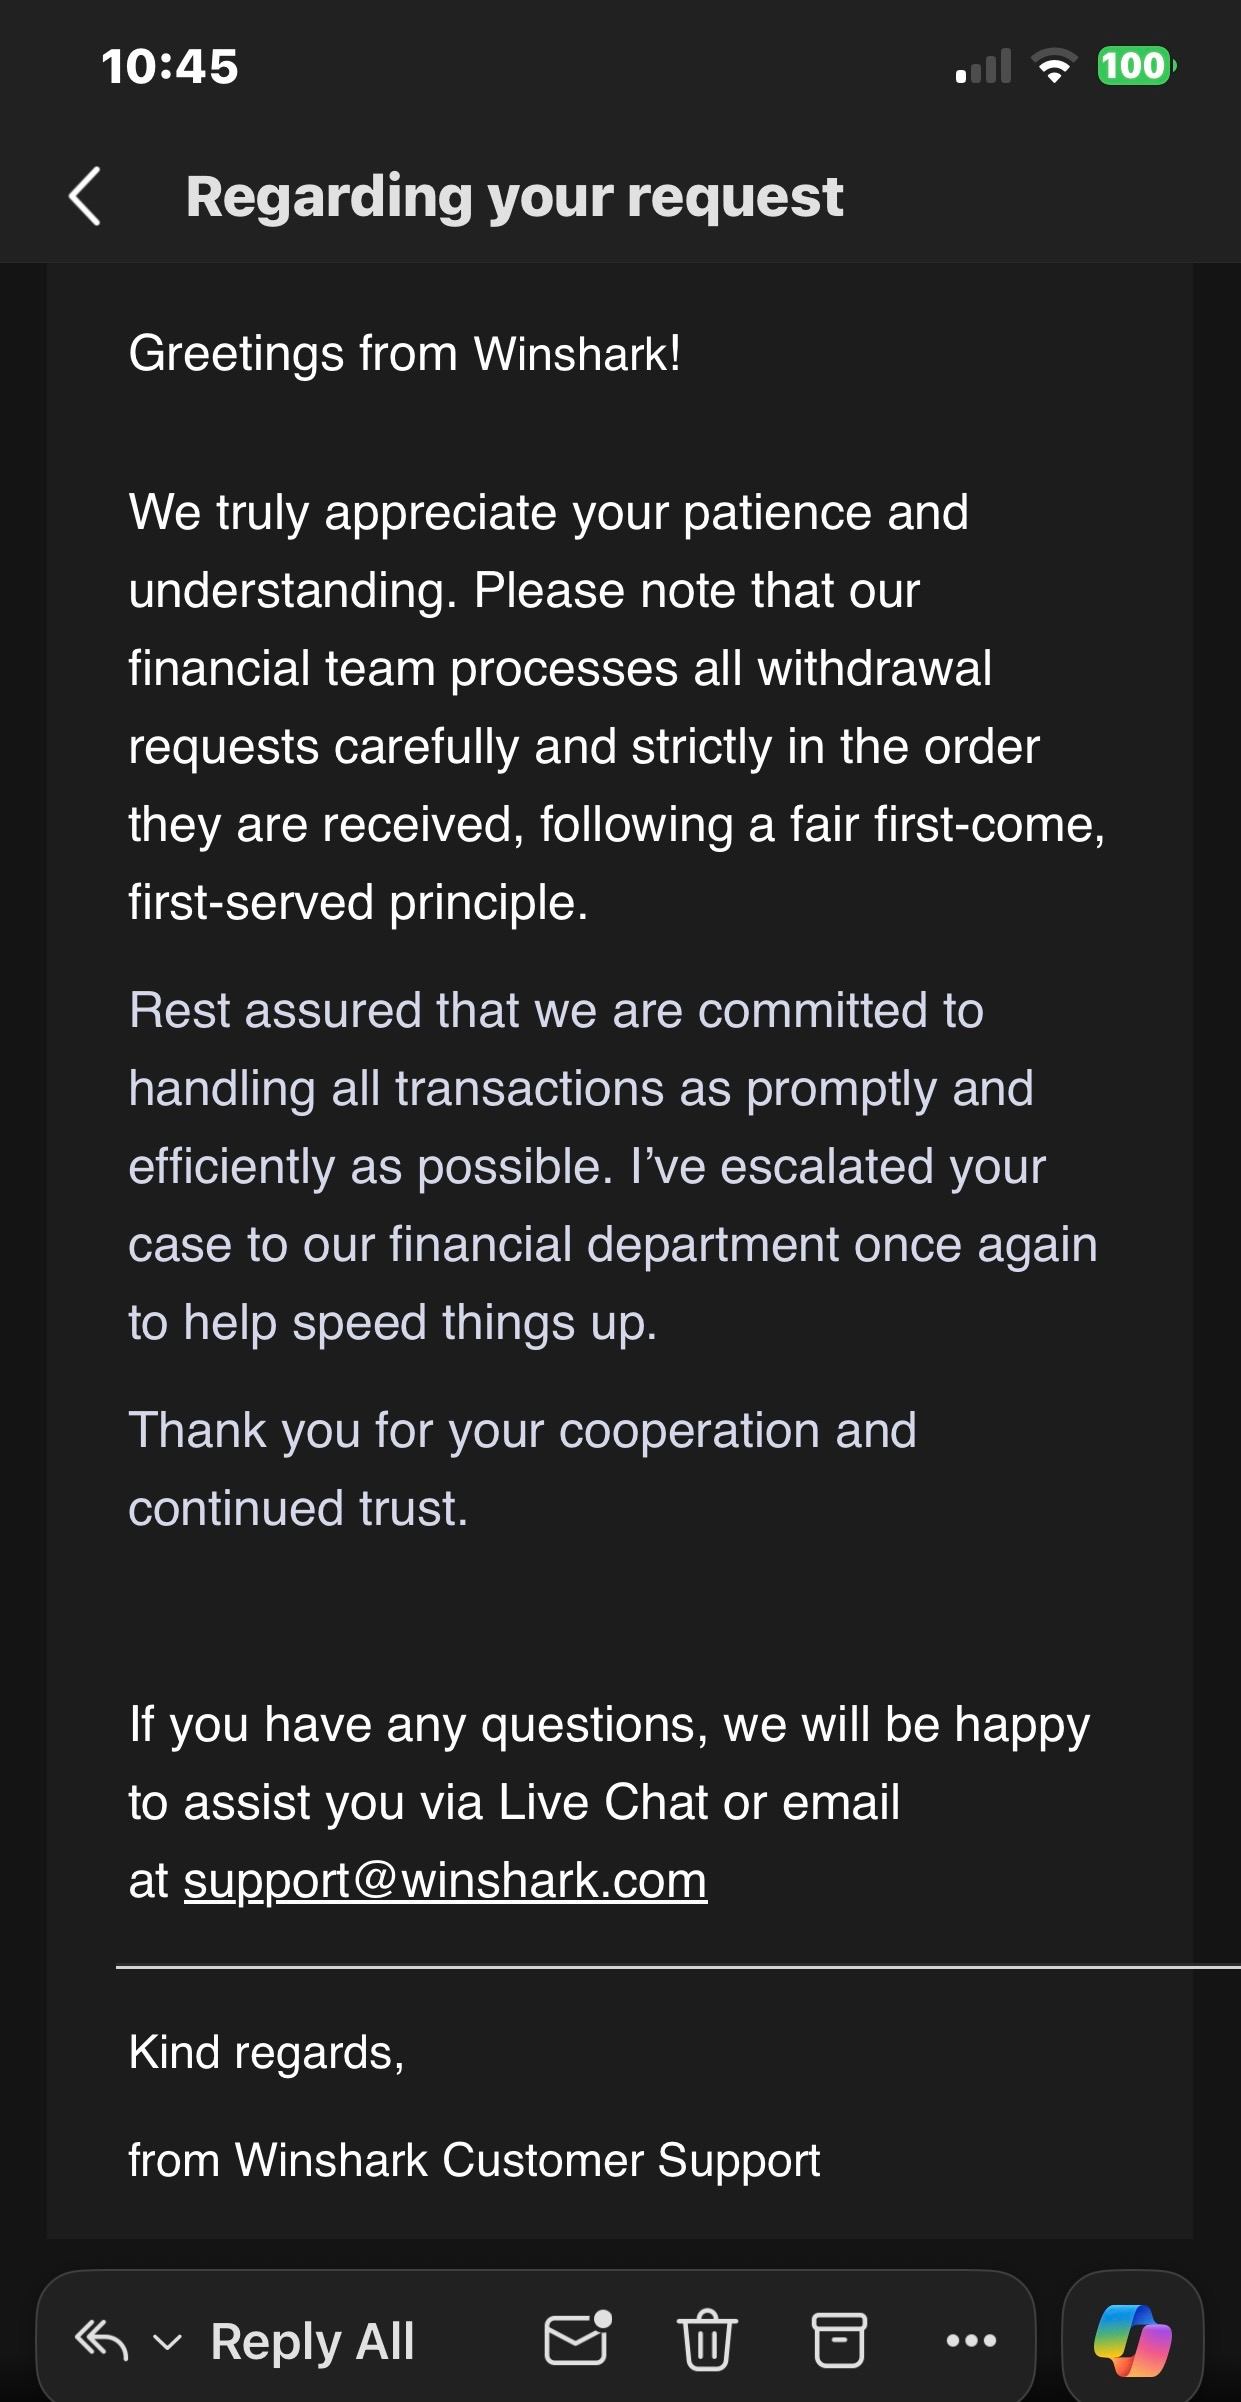Screen dimensions: 1241x2402
Task: Tap Wi-Fi icon in status bar
Action: pyautogui.click(x=1053, y=66)
